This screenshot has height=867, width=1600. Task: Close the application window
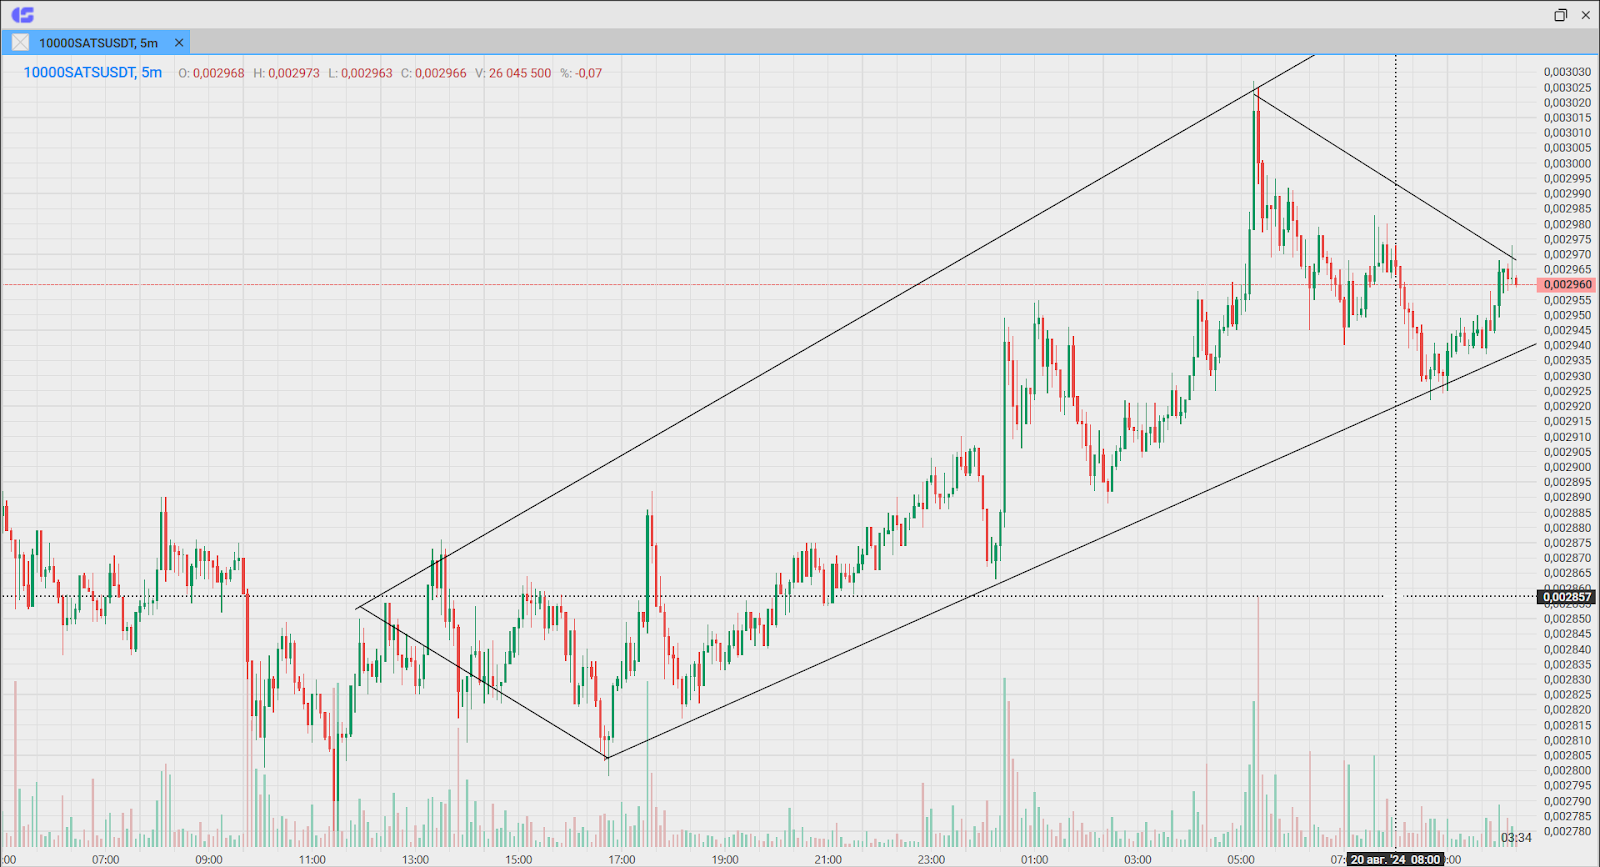(1585, 15)
